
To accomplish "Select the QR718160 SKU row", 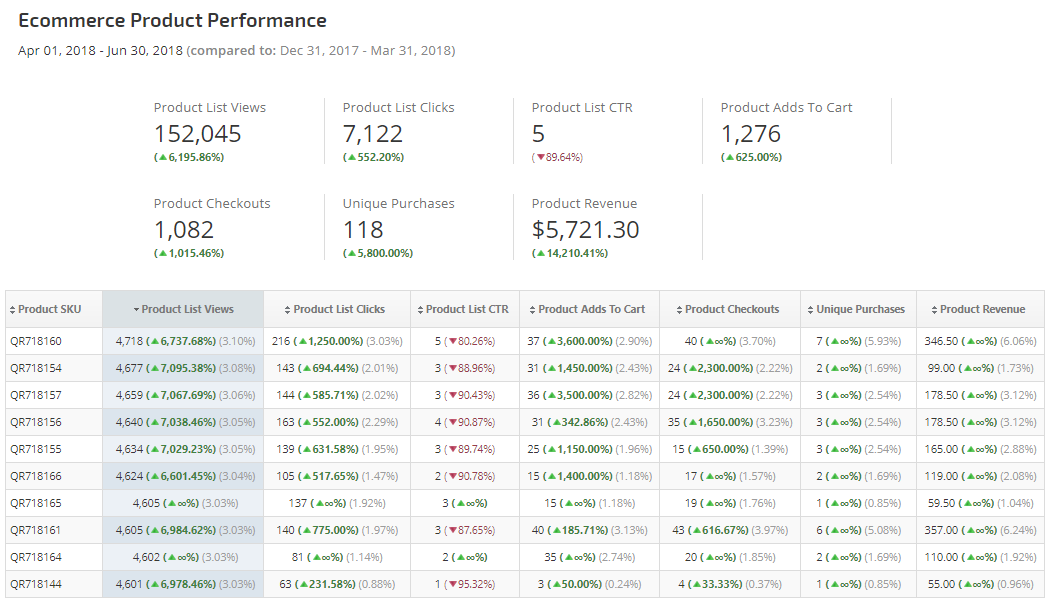I will [36, 341].
